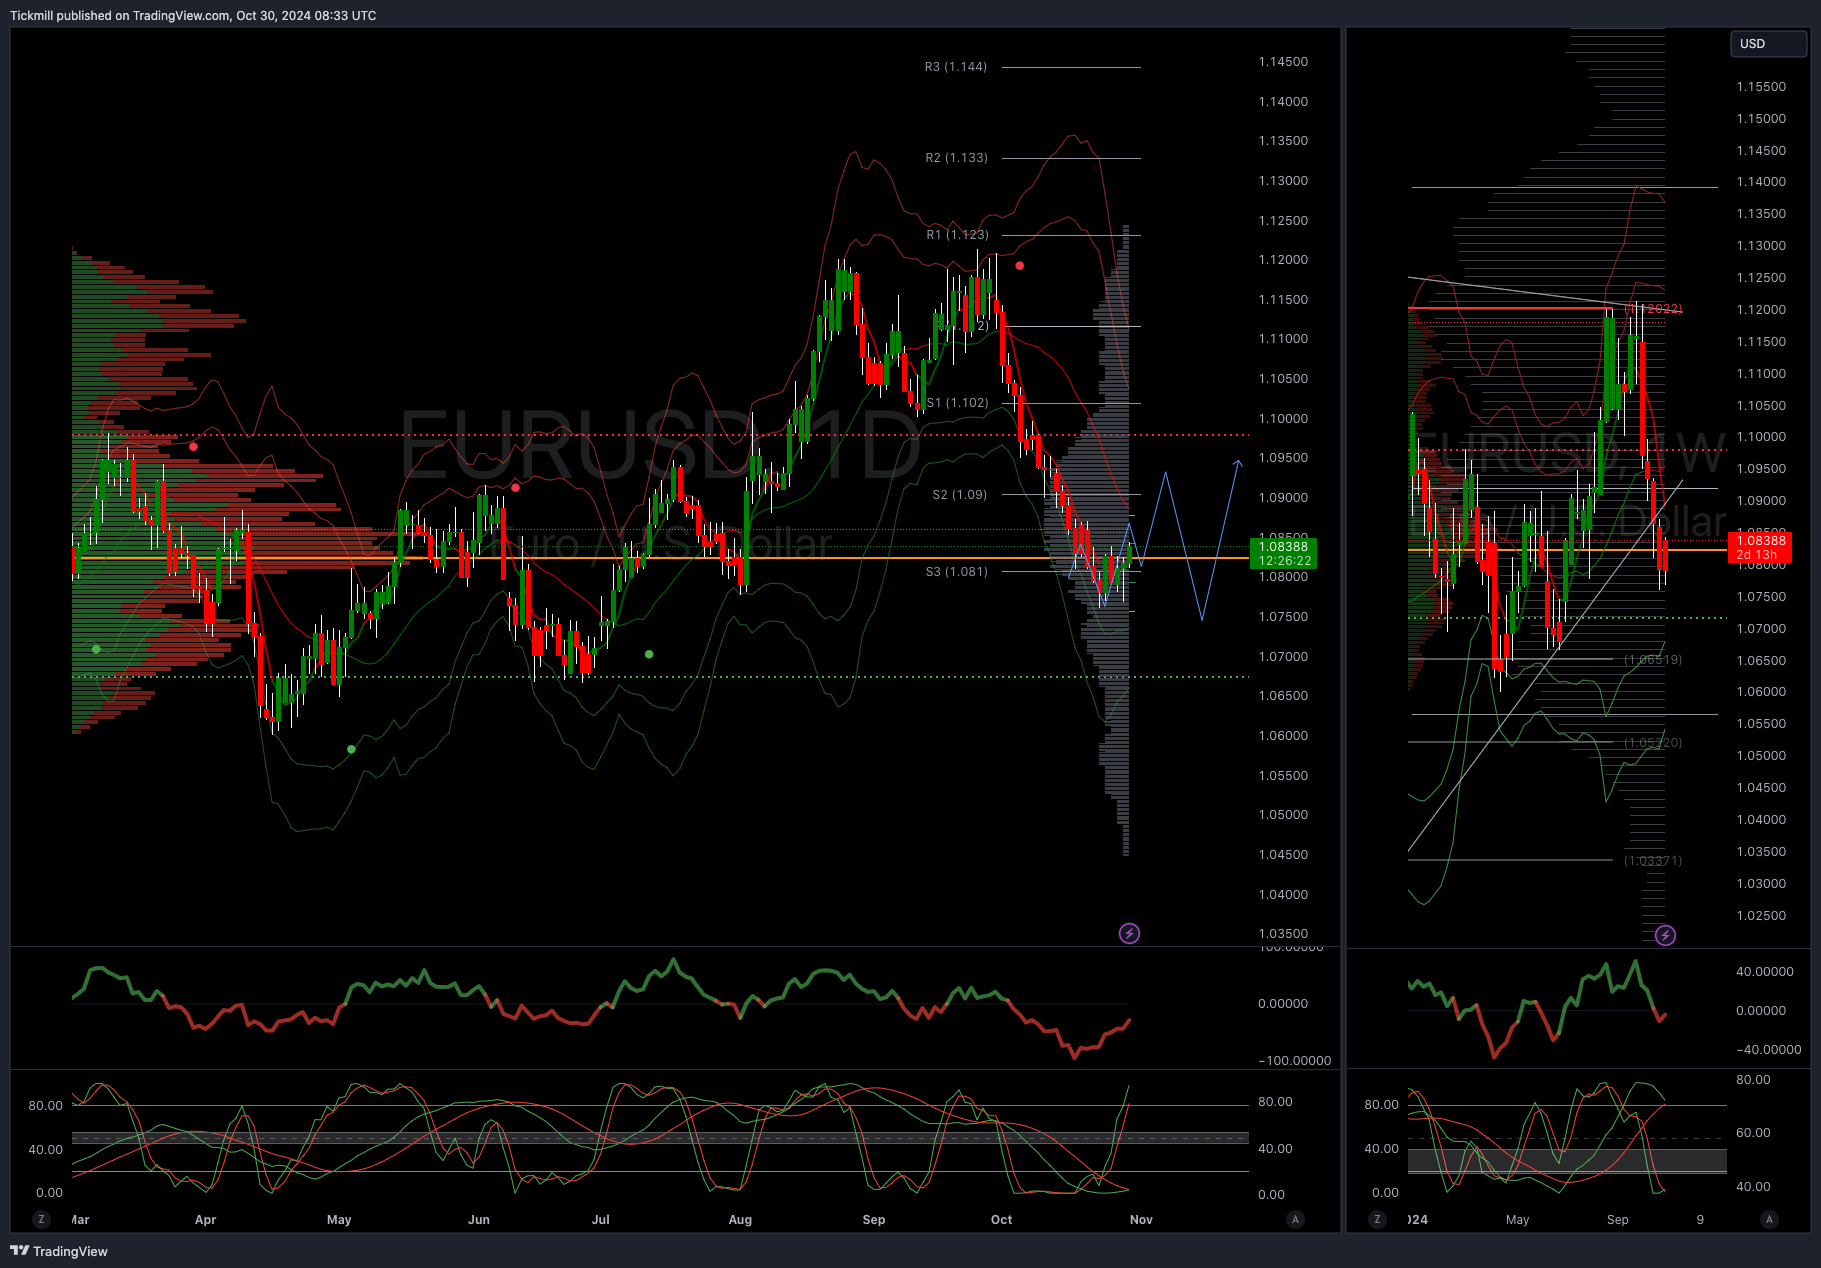Select the R3 (1.144) pivot label
The image size is (1821, 1268).
pyautogui.click(x=955, y=67)
